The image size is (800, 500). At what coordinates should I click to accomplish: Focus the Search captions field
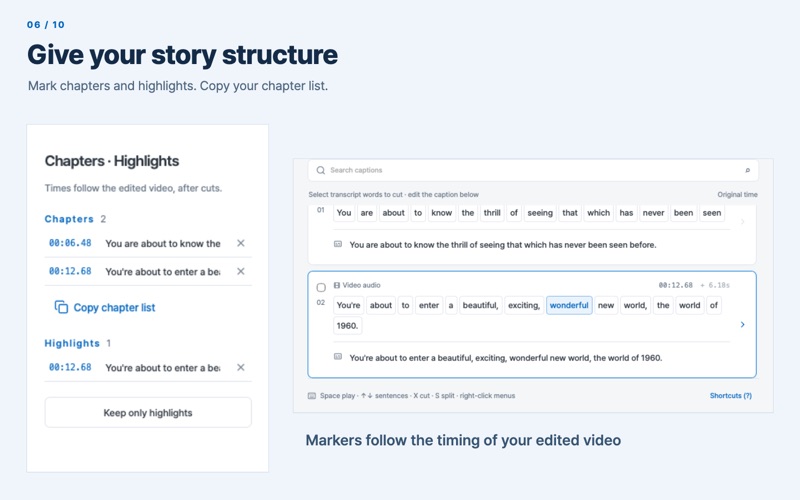(533, 170)
